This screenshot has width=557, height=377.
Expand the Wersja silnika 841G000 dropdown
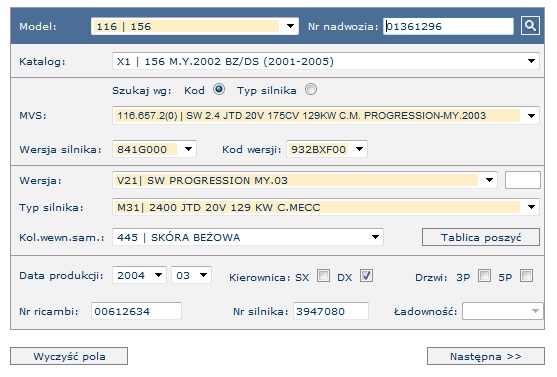154,149
